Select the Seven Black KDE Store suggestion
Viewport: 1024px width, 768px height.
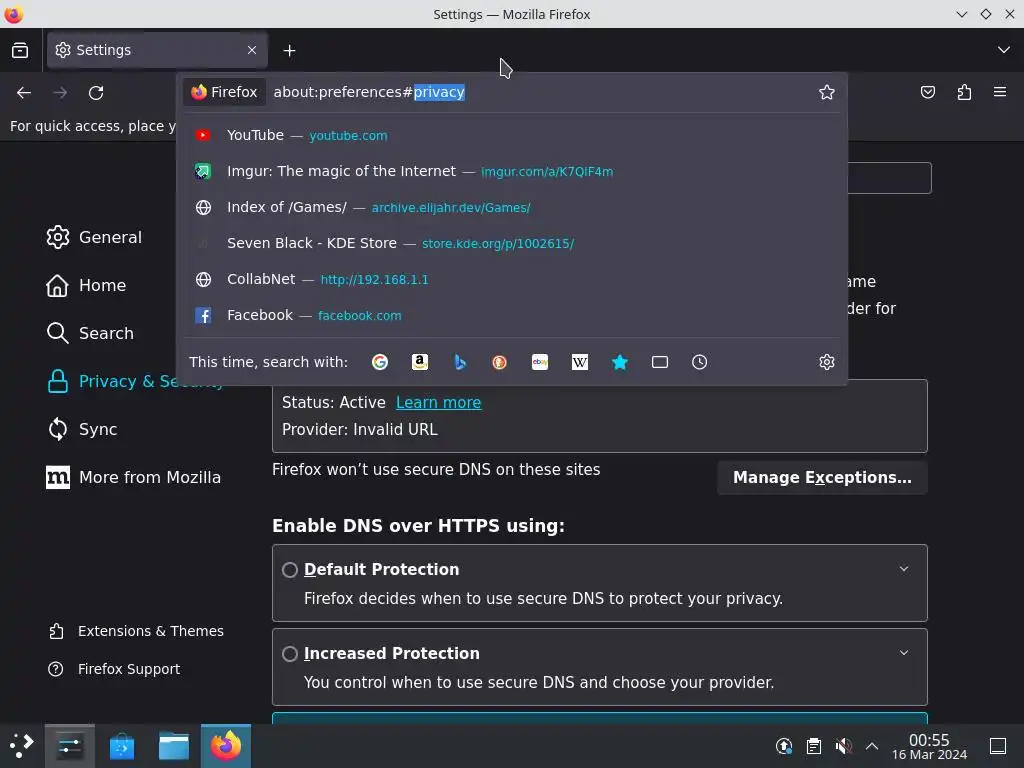tap(512, 243)
